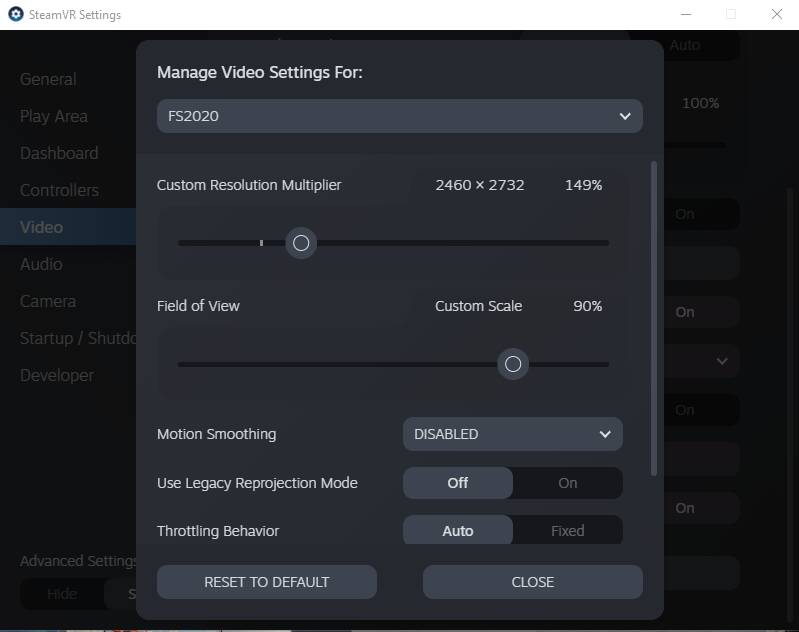Click the Field of View slider handle
This screenshot has width=799, height=632.
pyautogui.click(x=513, y=364)
